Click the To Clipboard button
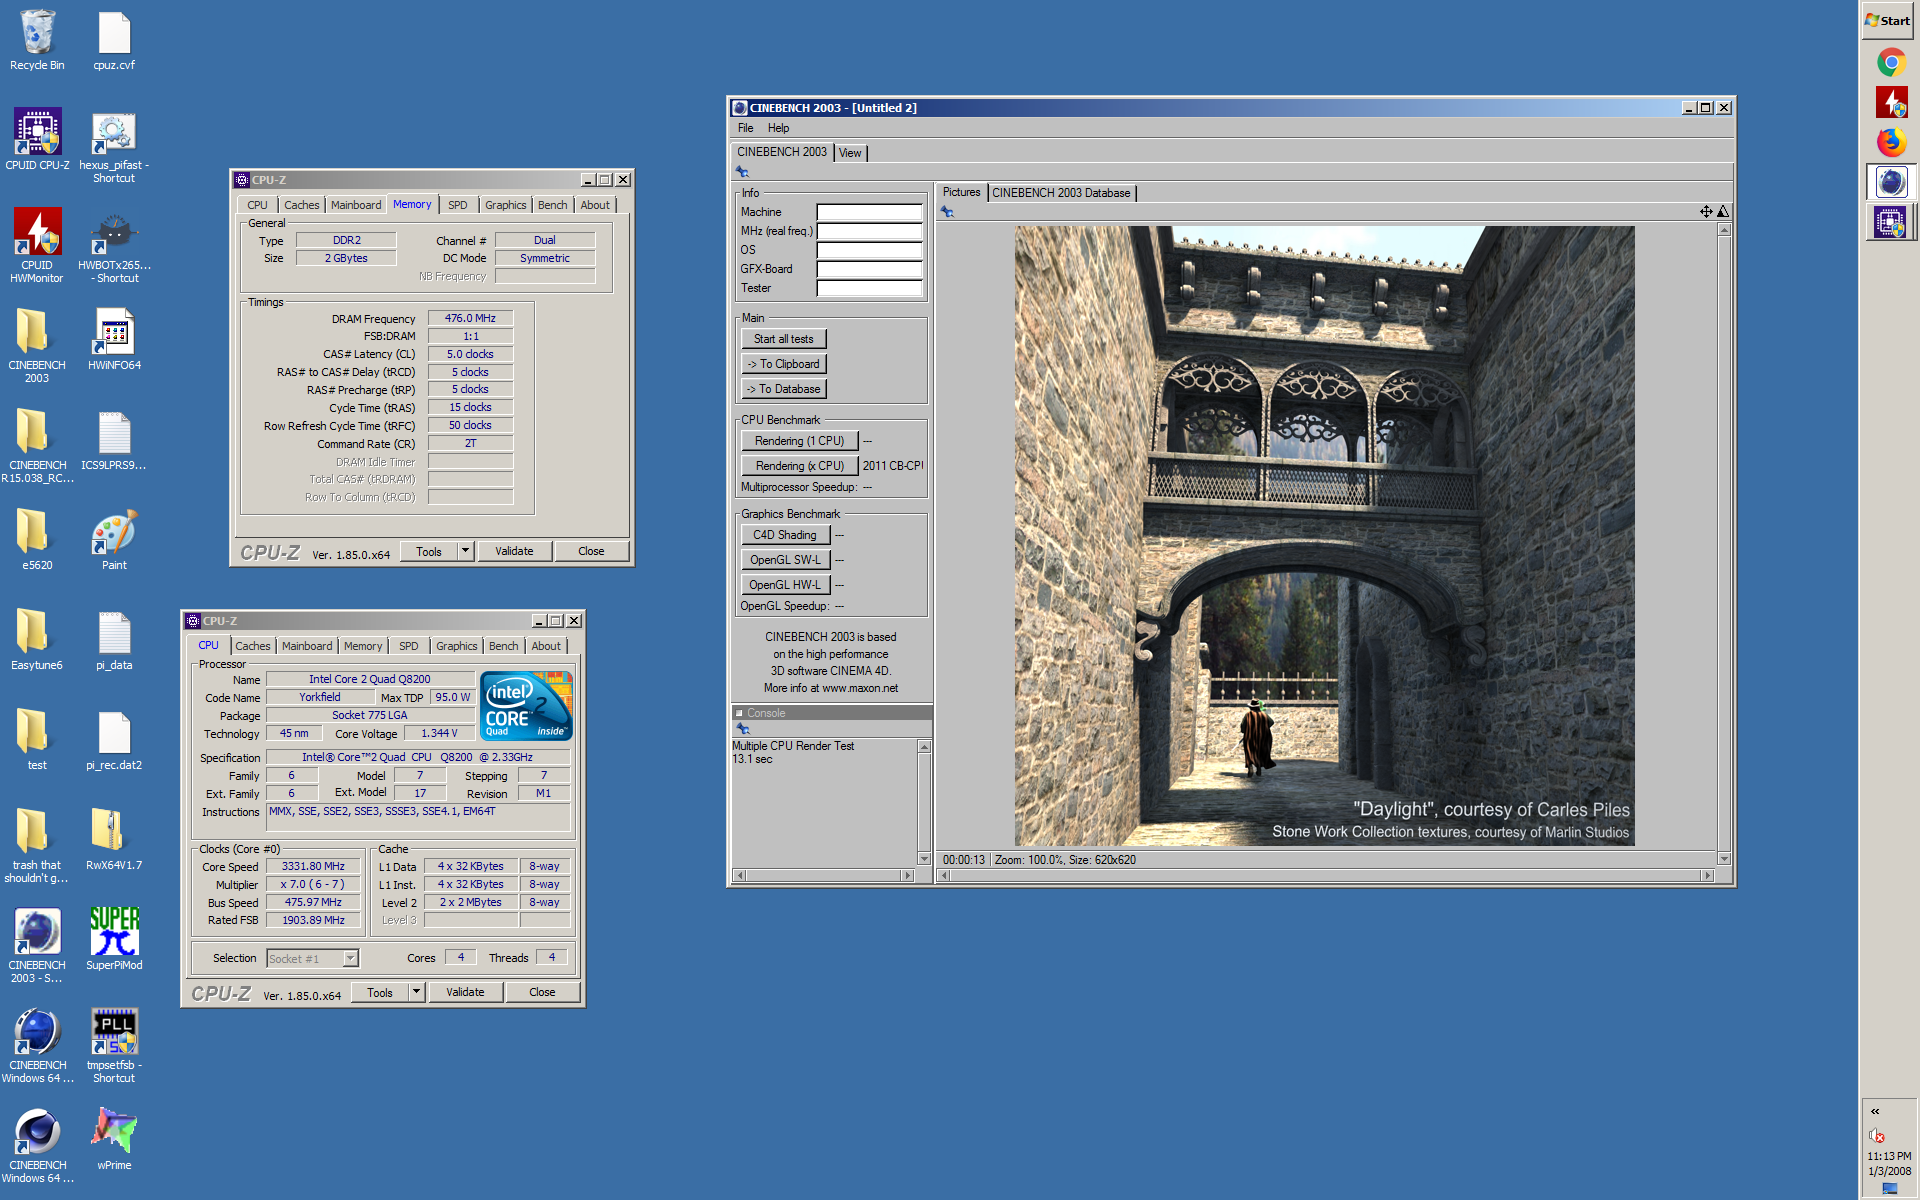This screenshot has width=1920, height=1200. coord(784,364)
